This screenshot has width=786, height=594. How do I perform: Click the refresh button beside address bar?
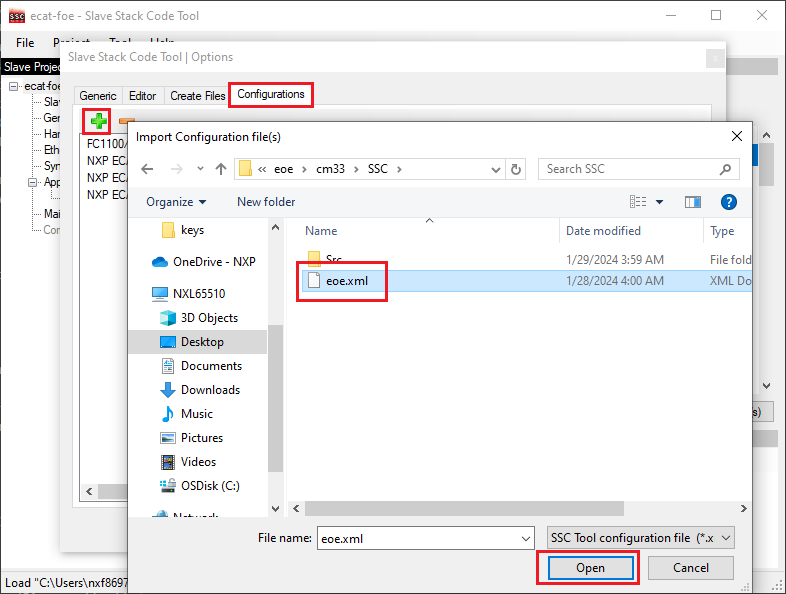[x=516, y=169]
